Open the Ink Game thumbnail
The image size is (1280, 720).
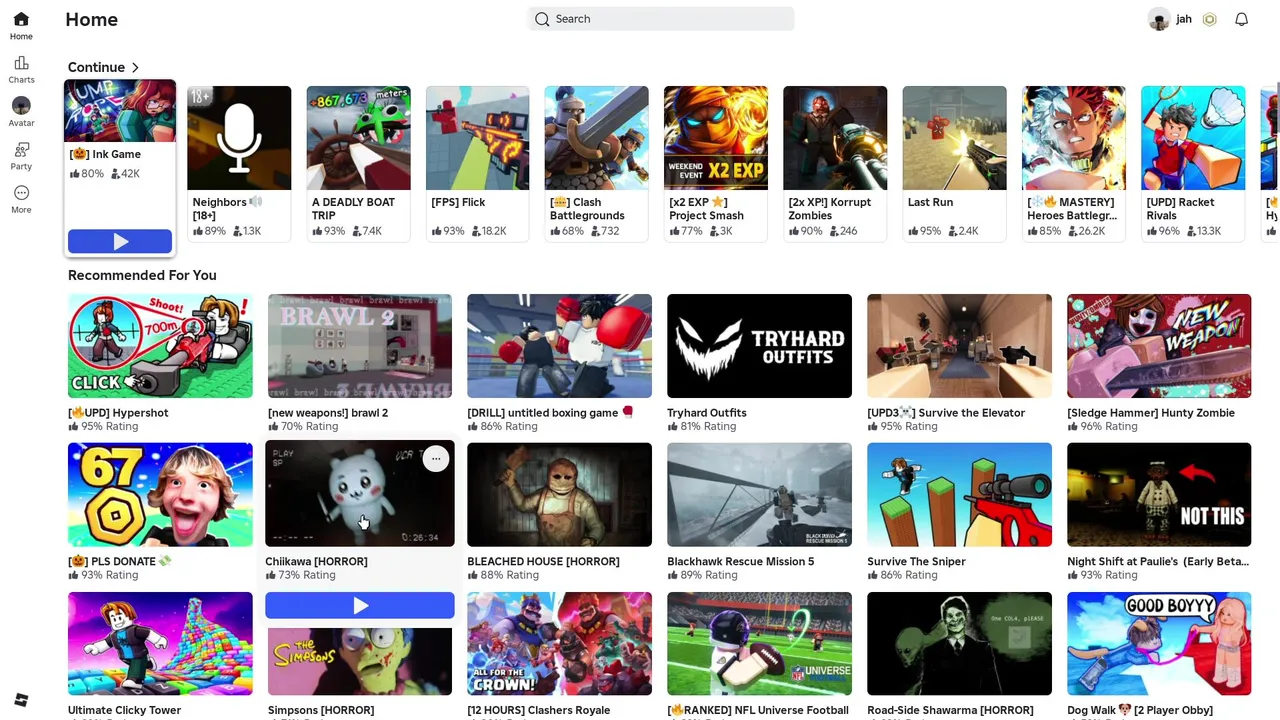pyautogui.click(x=120, y=111)
